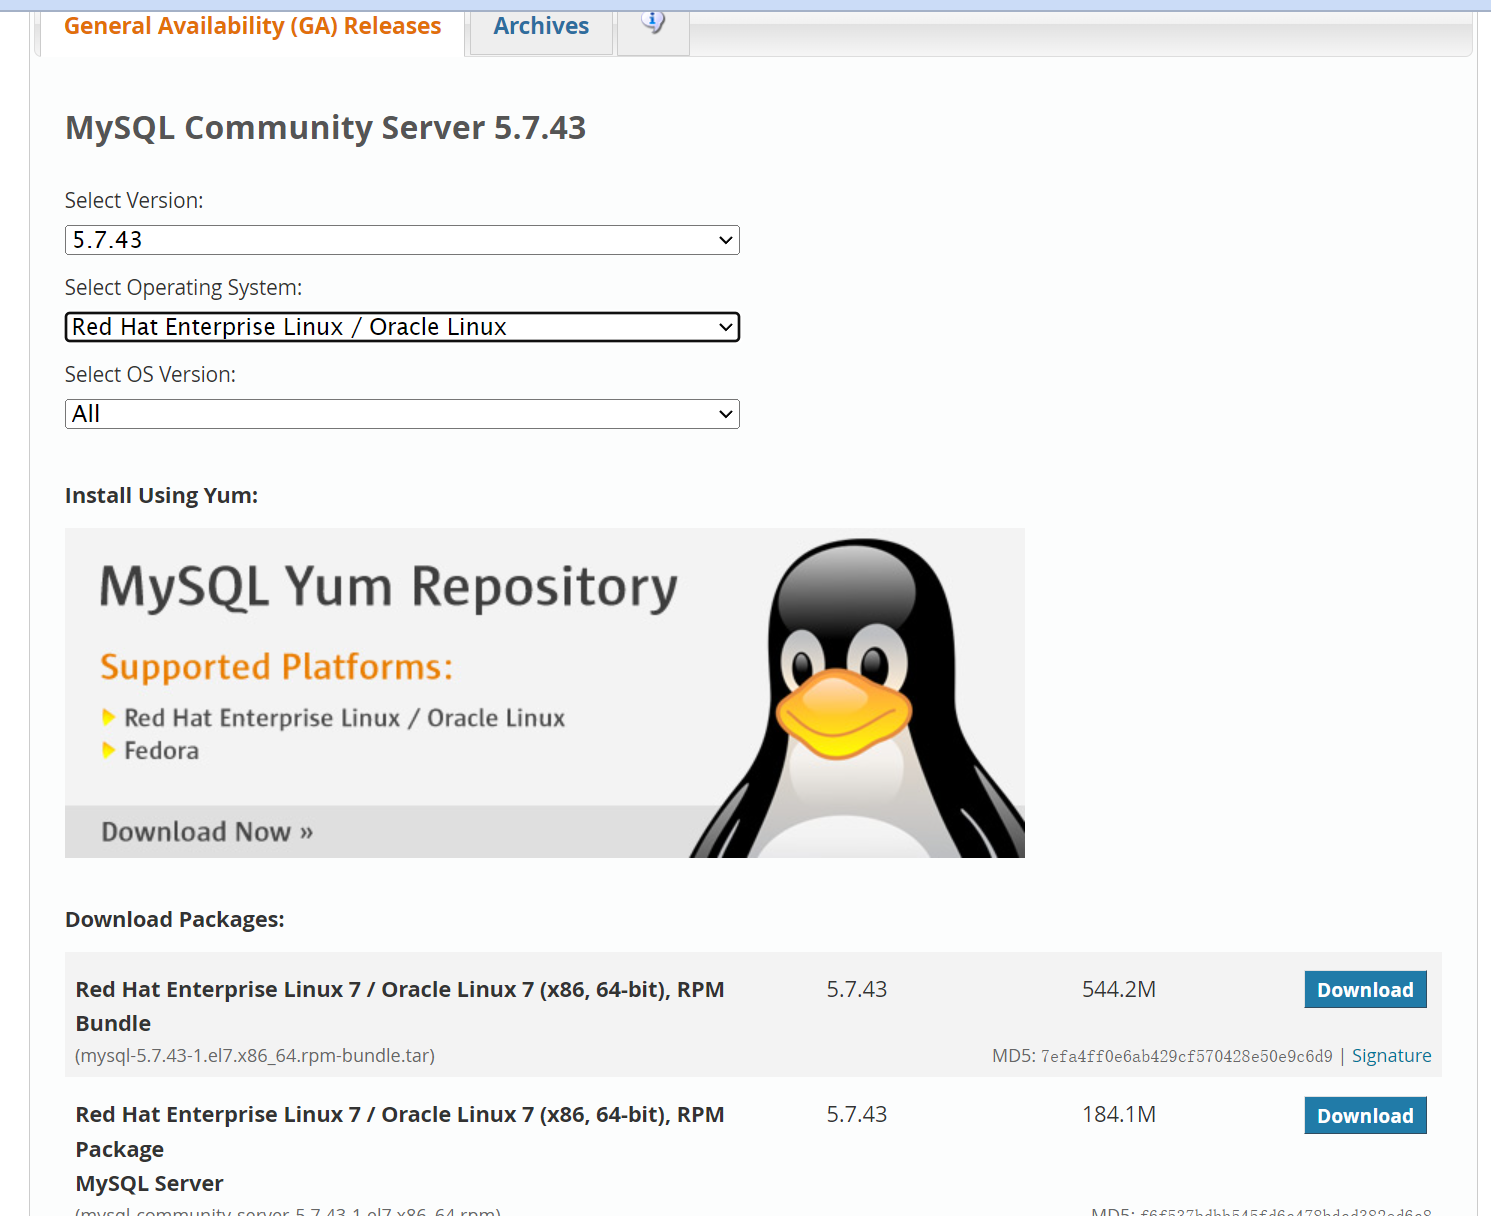The width and height of the screenshot is (1491, 1216).
Task: Click the 'Select Version:' label
Action: click(x=134, y=201)
